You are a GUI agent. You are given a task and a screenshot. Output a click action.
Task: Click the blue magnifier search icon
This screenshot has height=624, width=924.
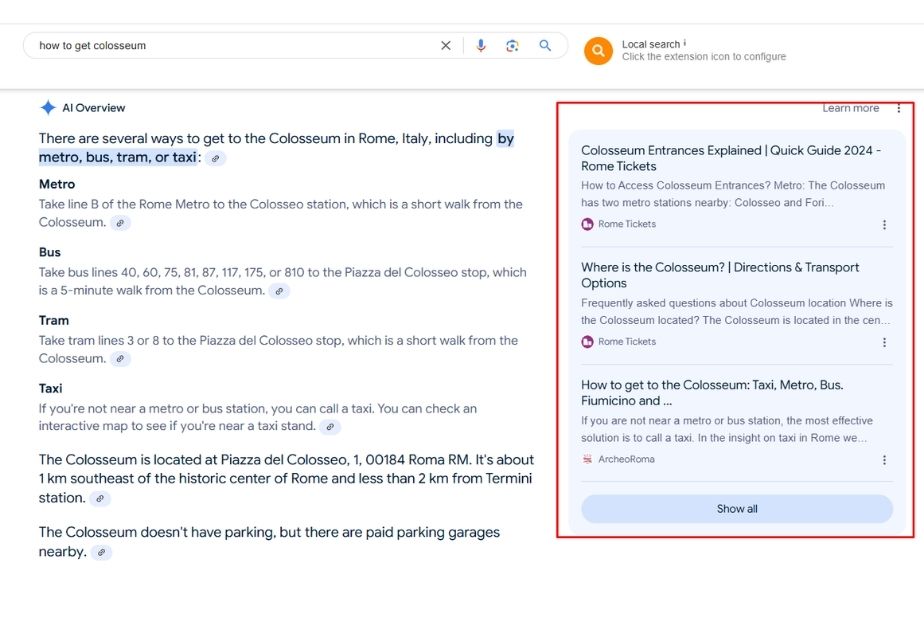click(545, 46)
